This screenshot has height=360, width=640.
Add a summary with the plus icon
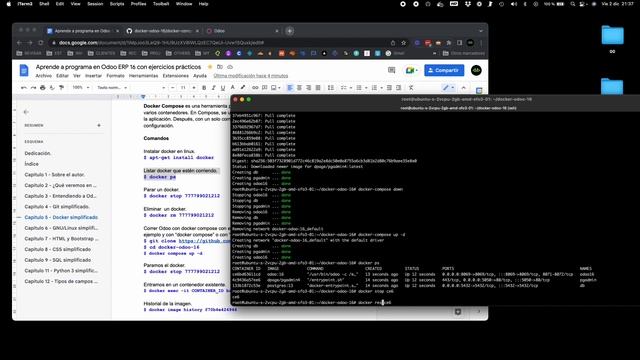[99, 125]
